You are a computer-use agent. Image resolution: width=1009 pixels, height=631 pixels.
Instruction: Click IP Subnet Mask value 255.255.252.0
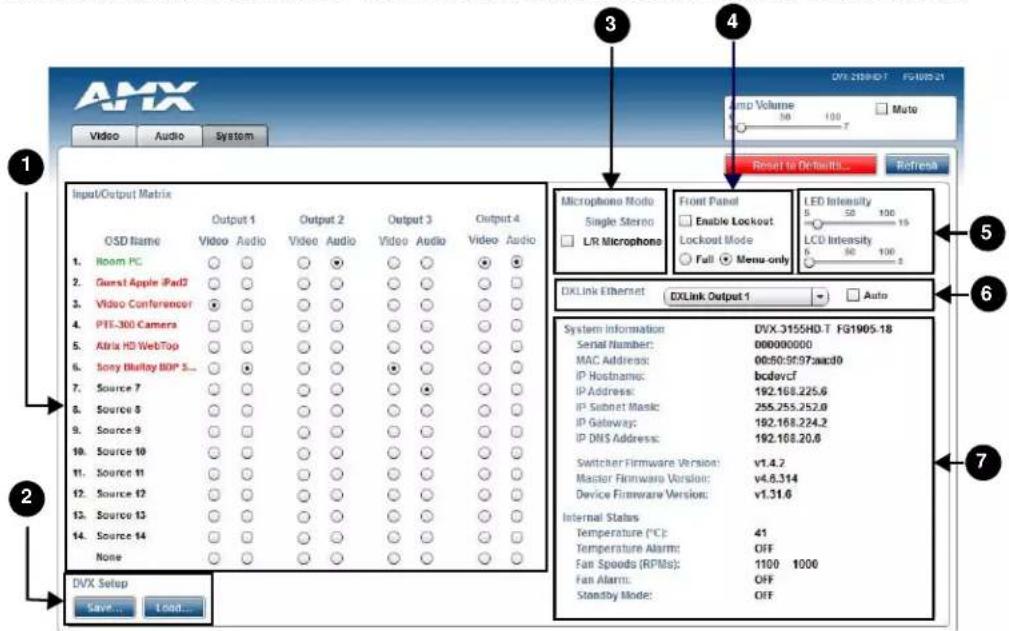click(x=791, y=407)
